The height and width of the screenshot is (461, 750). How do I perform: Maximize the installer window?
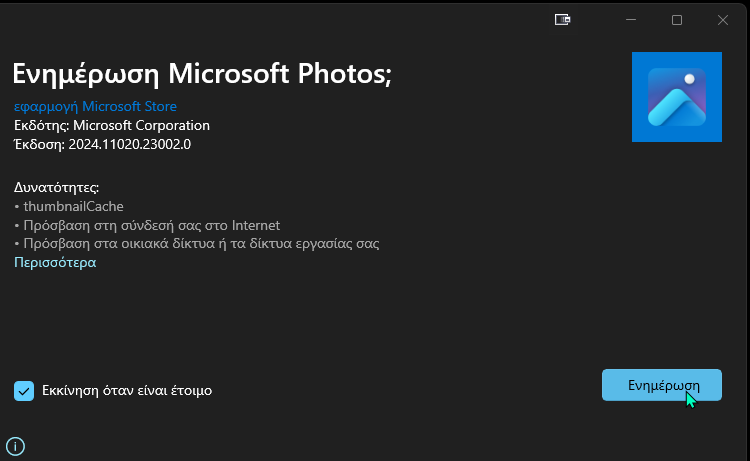coord(677,20)
